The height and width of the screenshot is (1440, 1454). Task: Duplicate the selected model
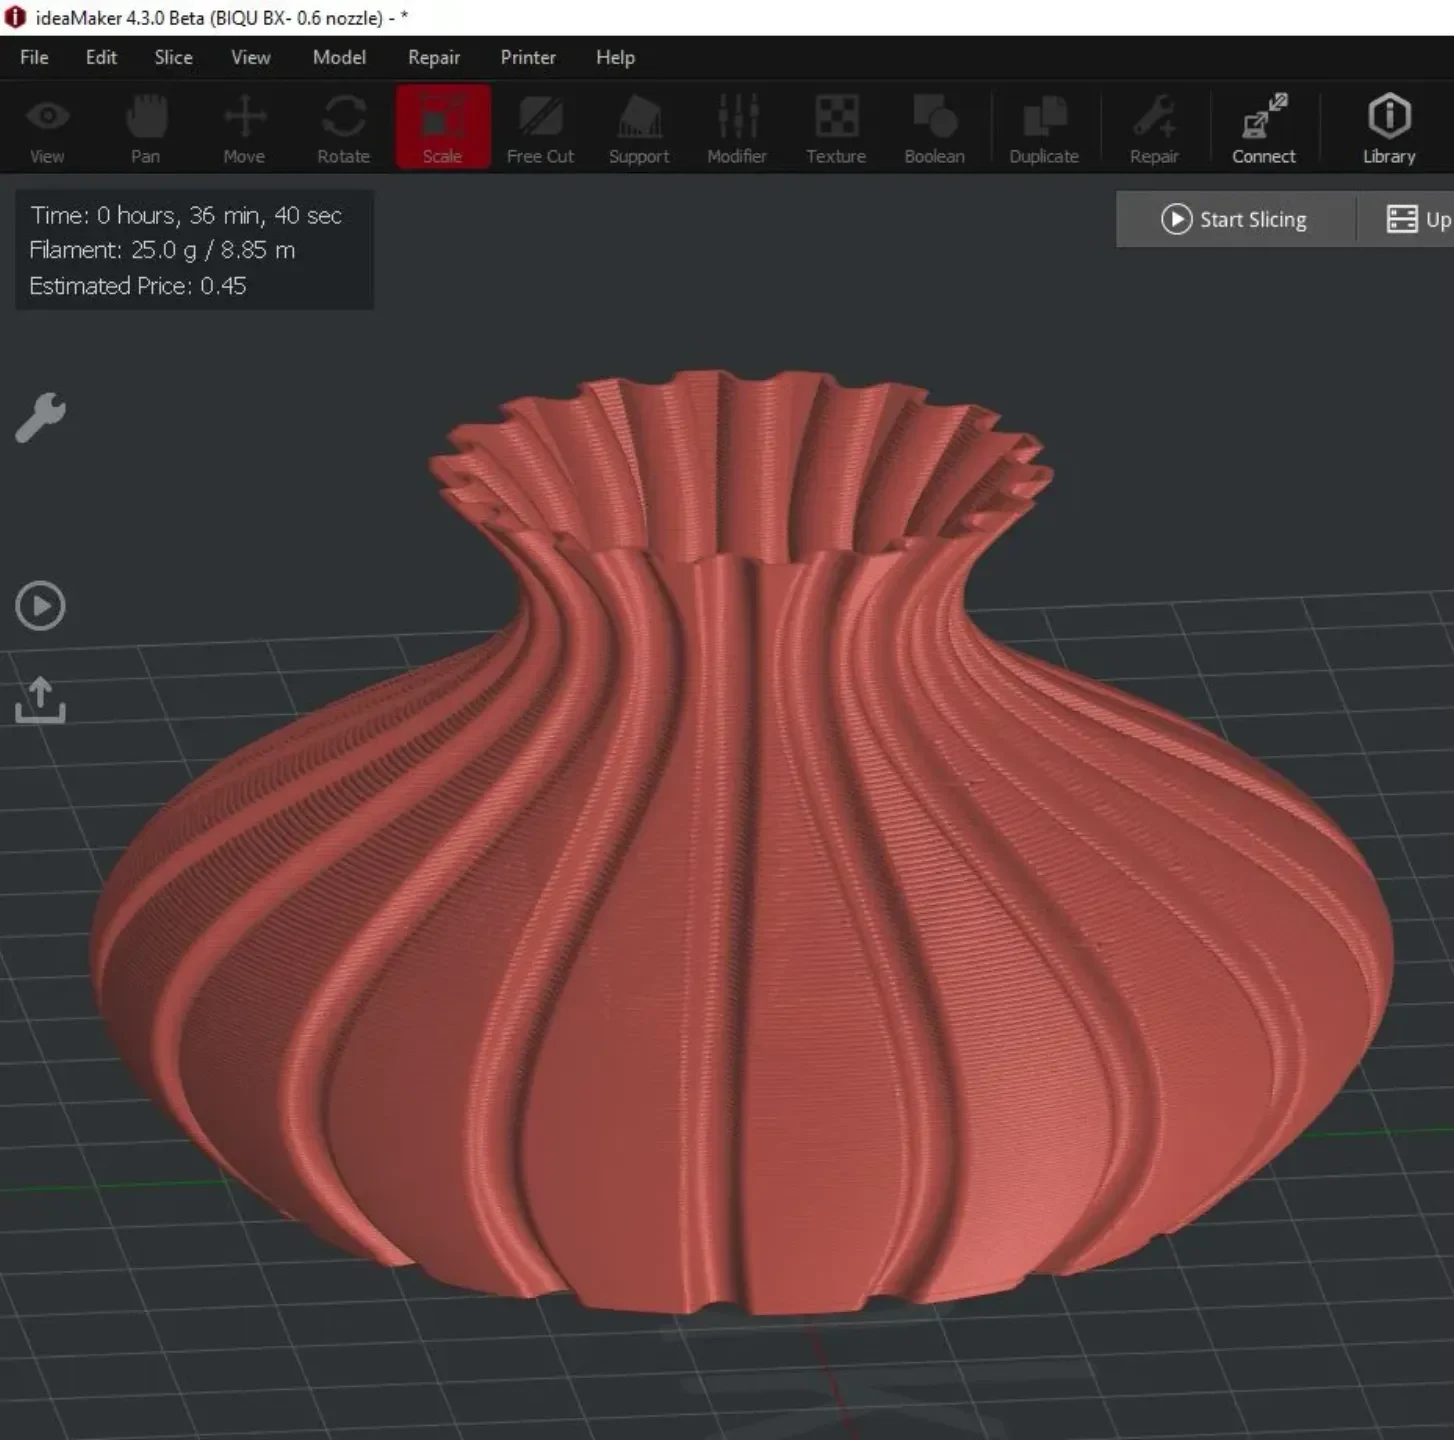coord(1044,129)
